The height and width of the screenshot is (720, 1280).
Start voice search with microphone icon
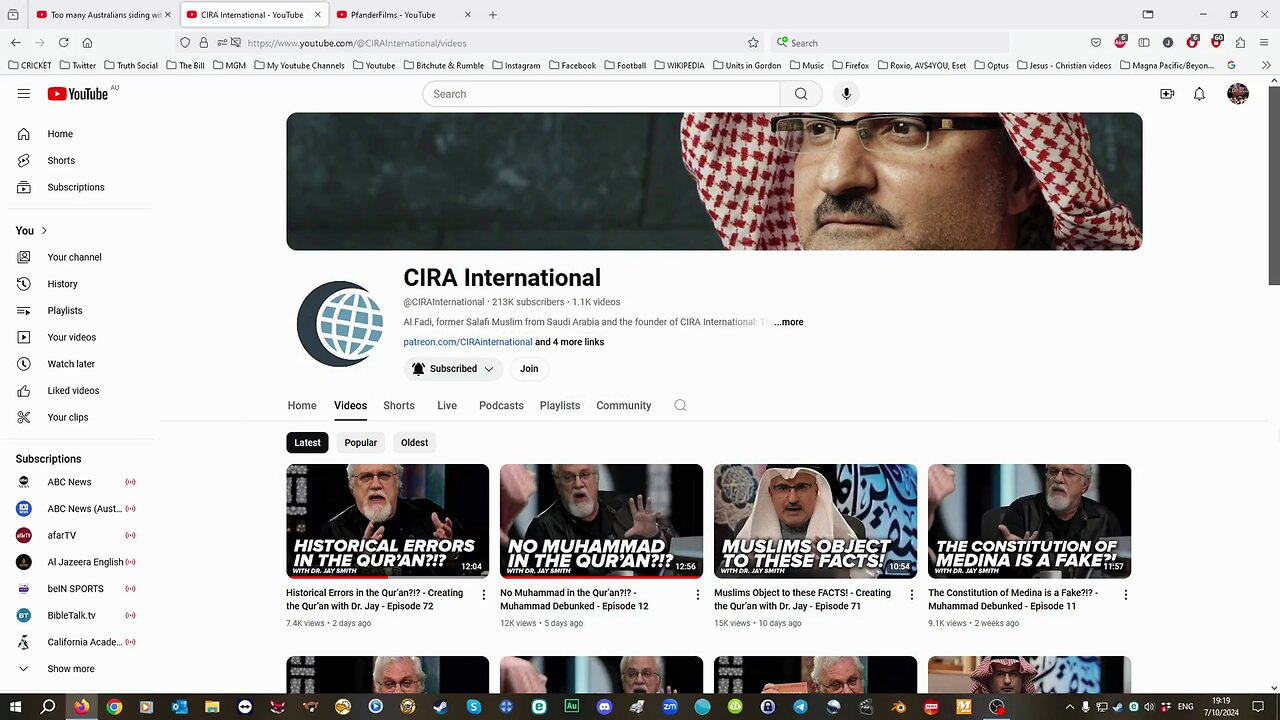coord(846,94)
